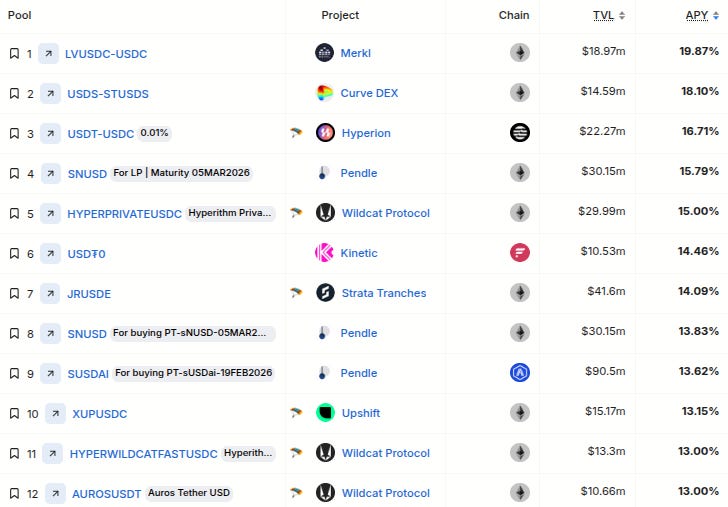
Task: Open external link arrow for USDS-STUSDS
Action: pyautogui.click(x=51, y=93)
